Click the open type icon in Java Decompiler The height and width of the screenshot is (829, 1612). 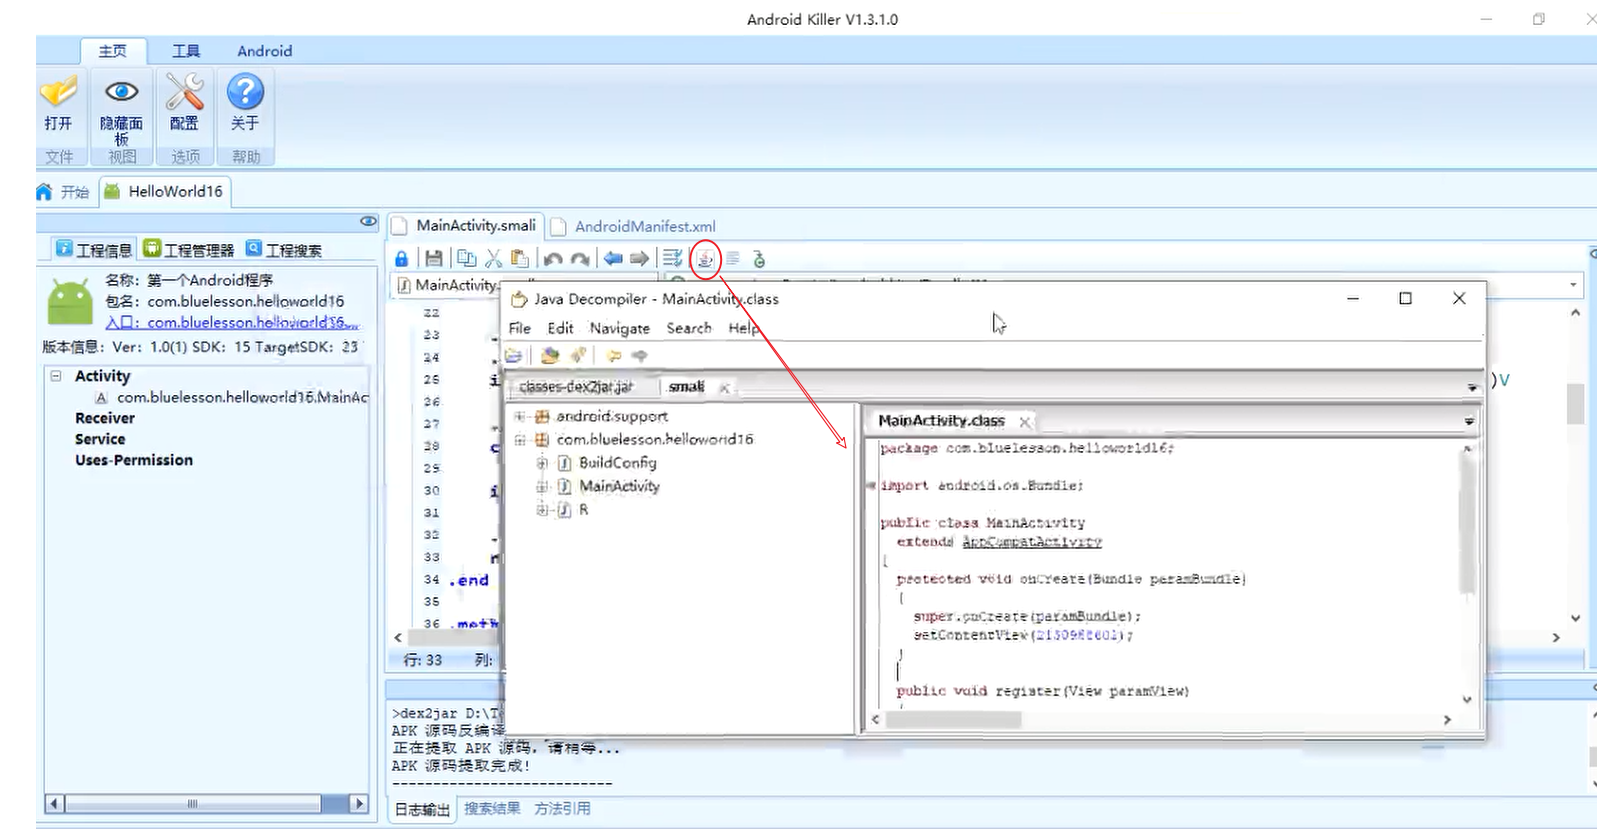(x=549, y=355)
